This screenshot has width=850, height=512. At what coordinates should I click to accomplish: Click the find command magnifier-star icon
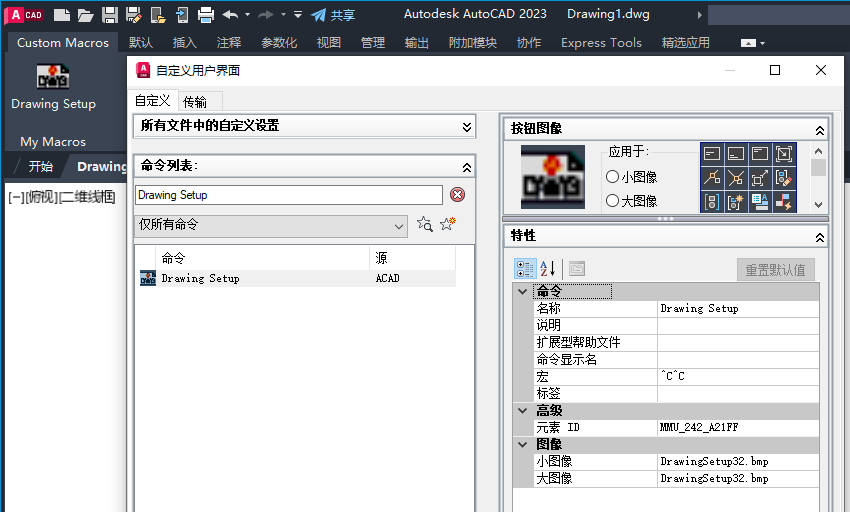click(x=424, y=224)
